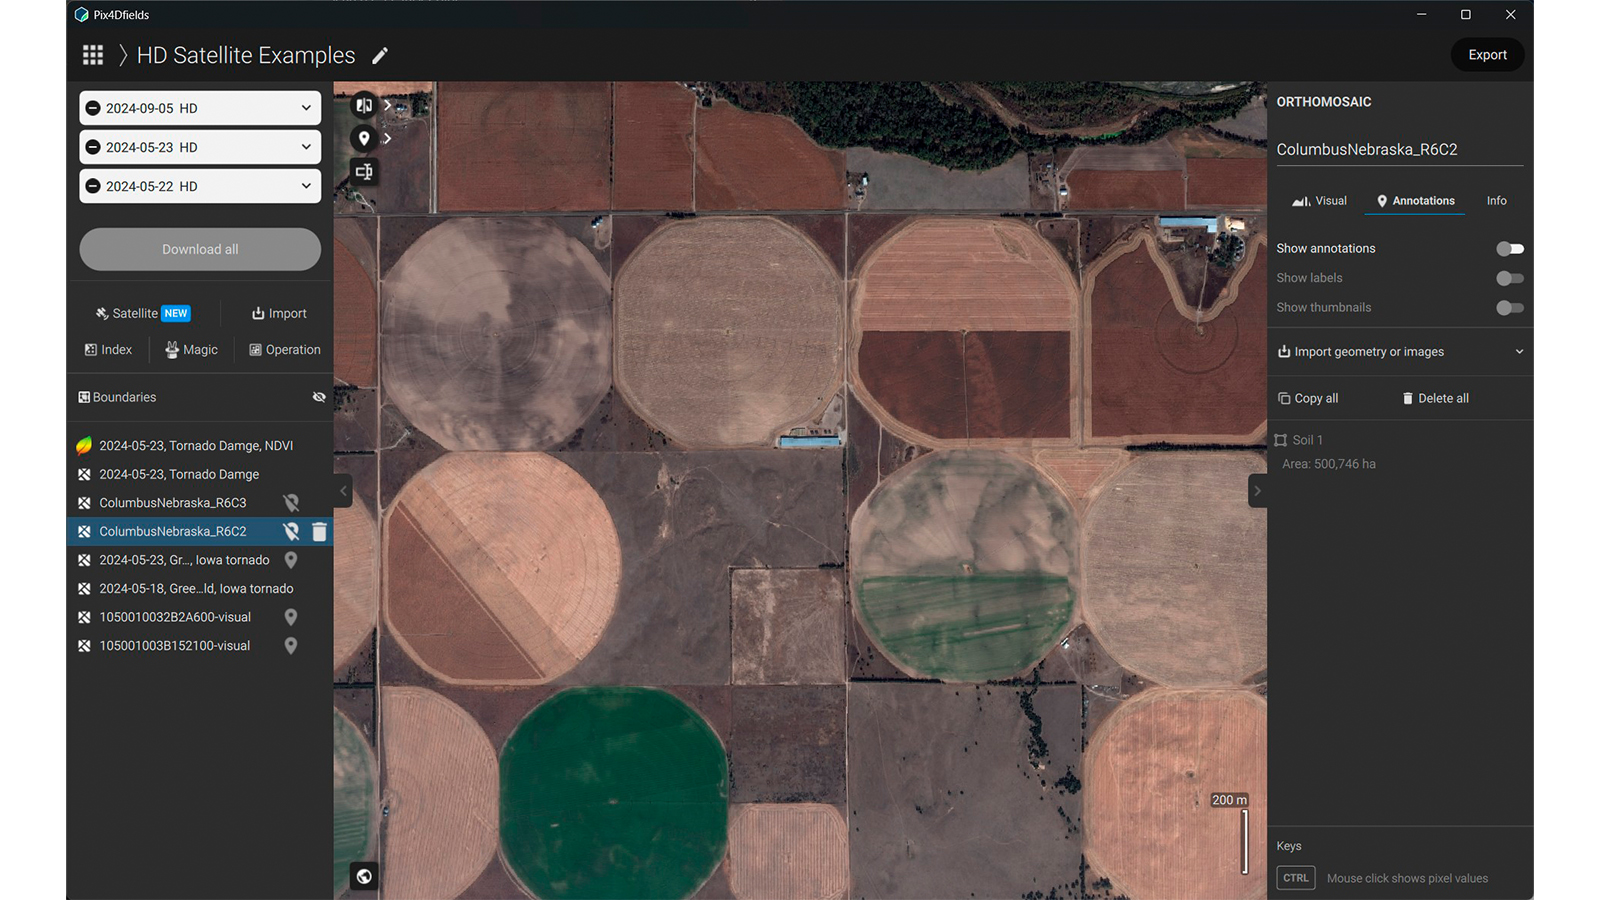The width and height of the screenshot is (1600, 900).
Task: Click the HD Satellite Examples project title
Action: click(x=246, y=55)
